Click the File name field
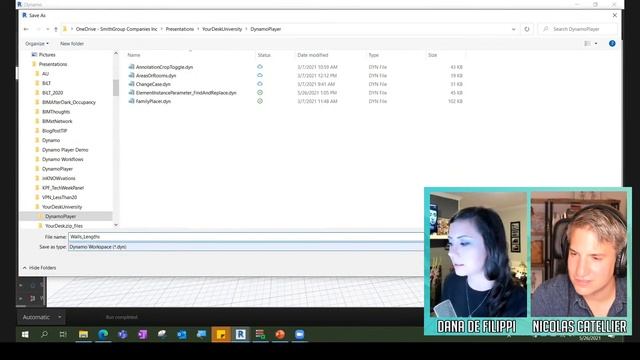The height and width of the screenshot is (360, 640). click(x=246, y=237)
